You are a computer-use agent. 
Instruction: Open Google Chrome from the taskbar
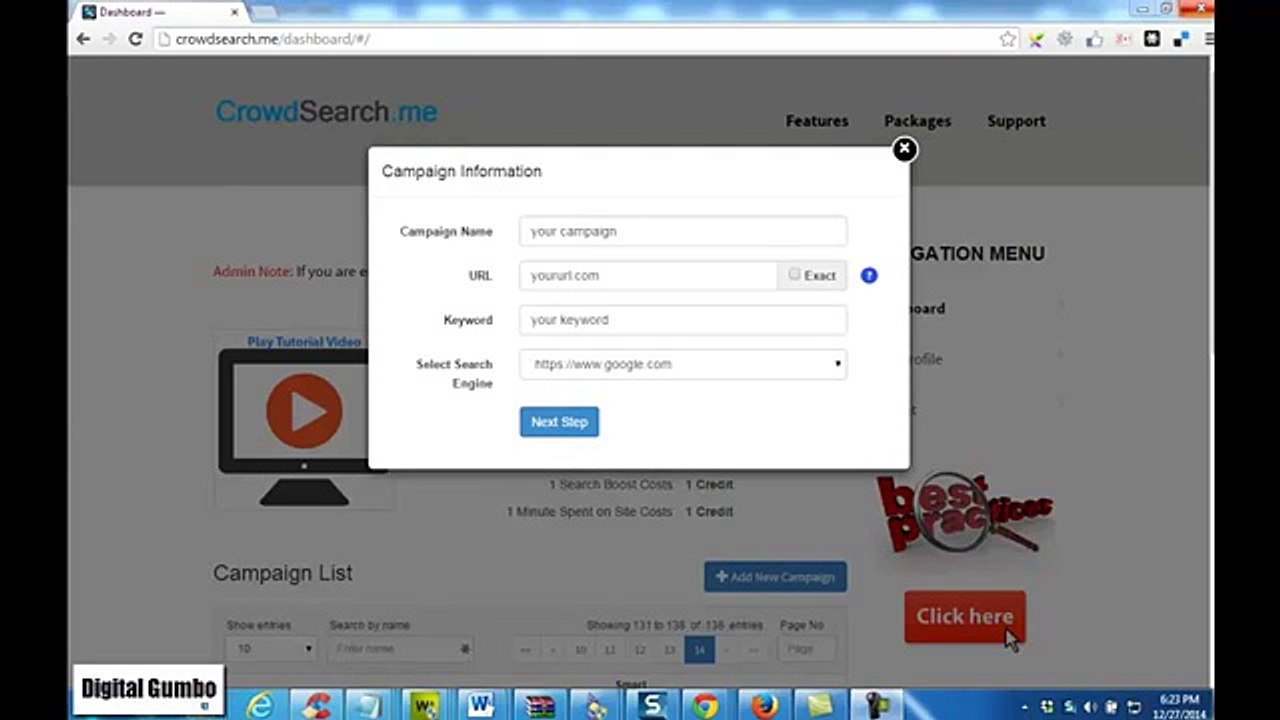[x=706, y=706]
